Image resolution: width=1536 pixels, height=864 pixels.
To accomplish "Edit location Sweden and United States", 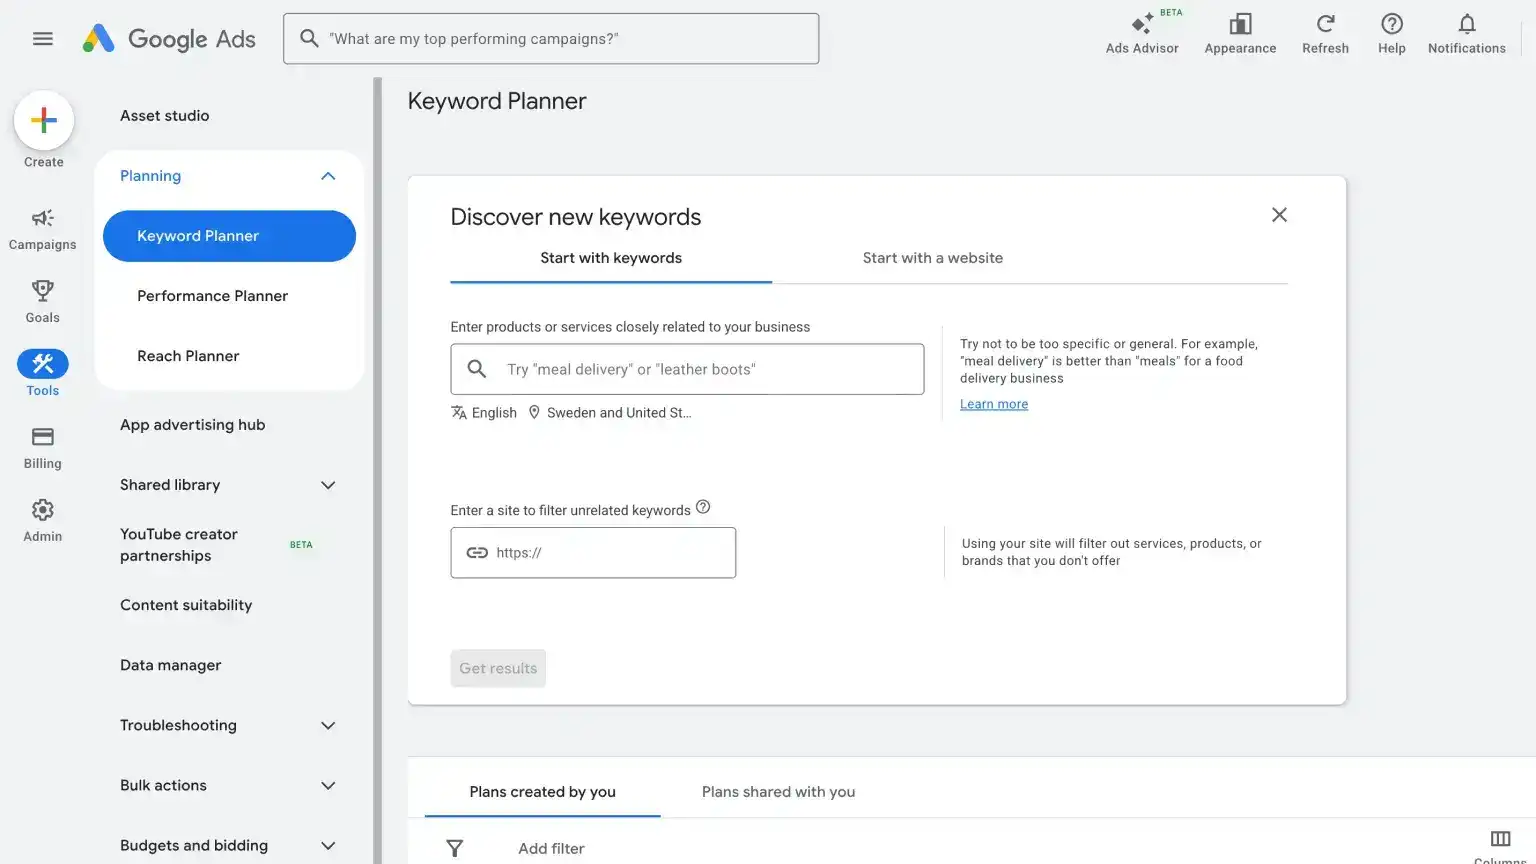I will pyautogui.click(x=610, y=413).
